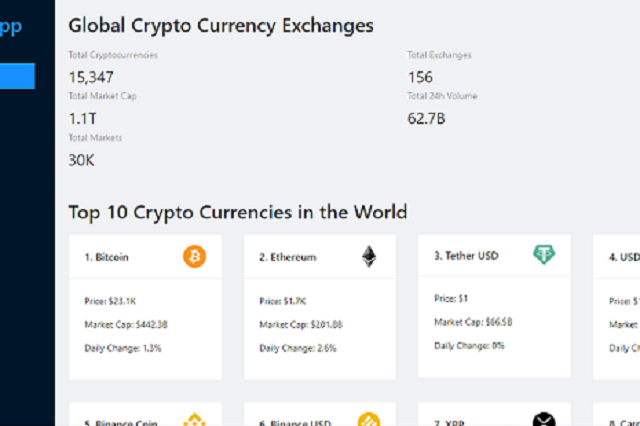Click the Global Crypto Currency Exchanges heading
Screen dimensions: 640x426
(221, 26)
